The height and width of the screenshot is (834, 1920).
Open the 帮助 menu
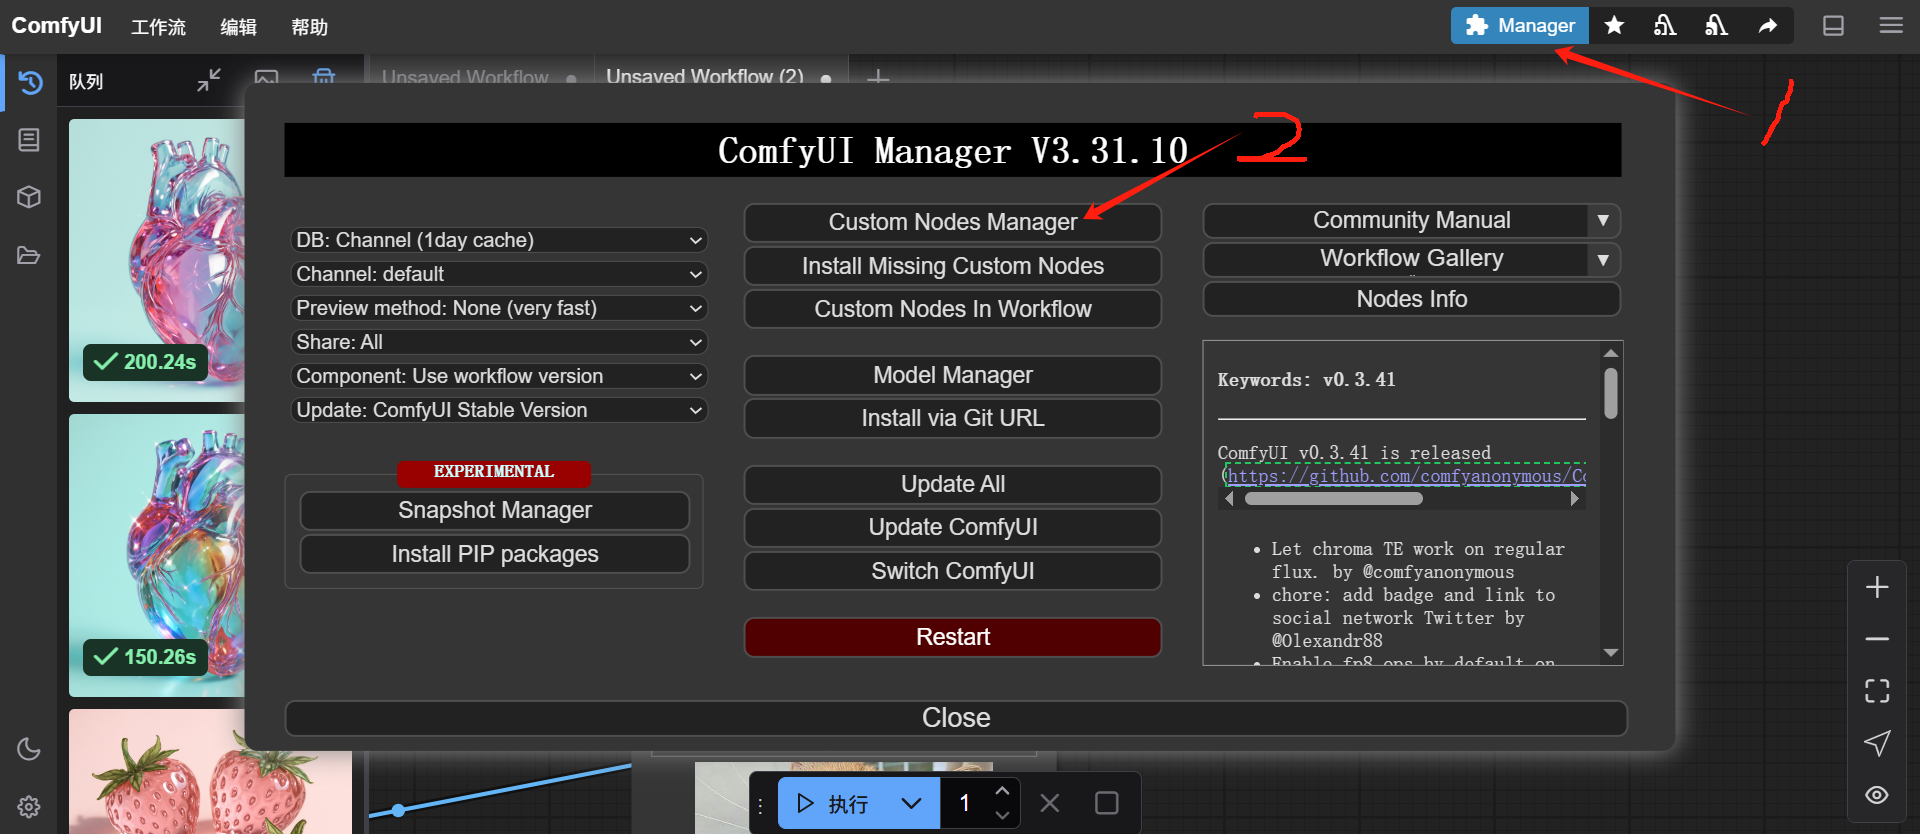[309, 27]
